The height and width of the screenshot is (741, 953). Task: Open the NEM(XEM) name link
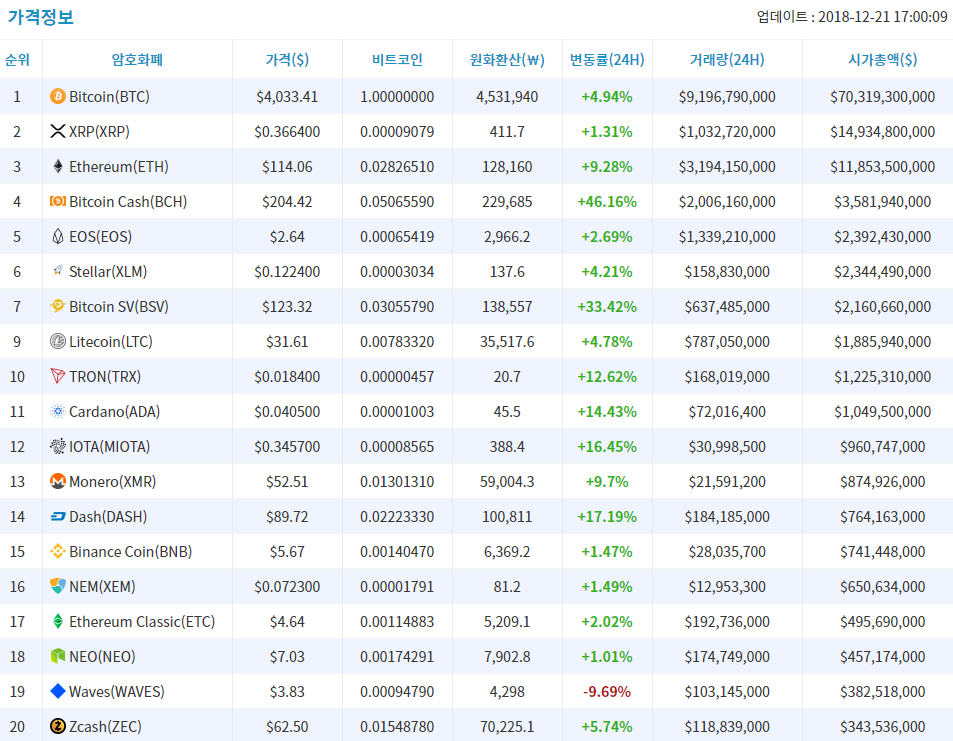(102, 587)
